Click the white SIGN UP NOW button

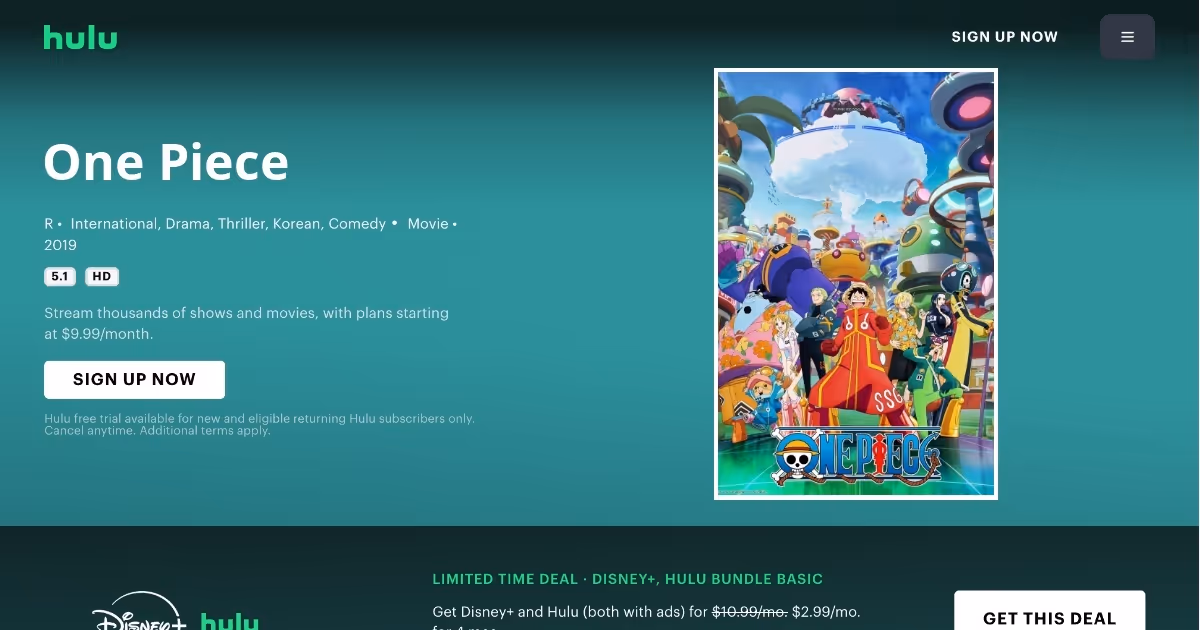coord(134,380)
